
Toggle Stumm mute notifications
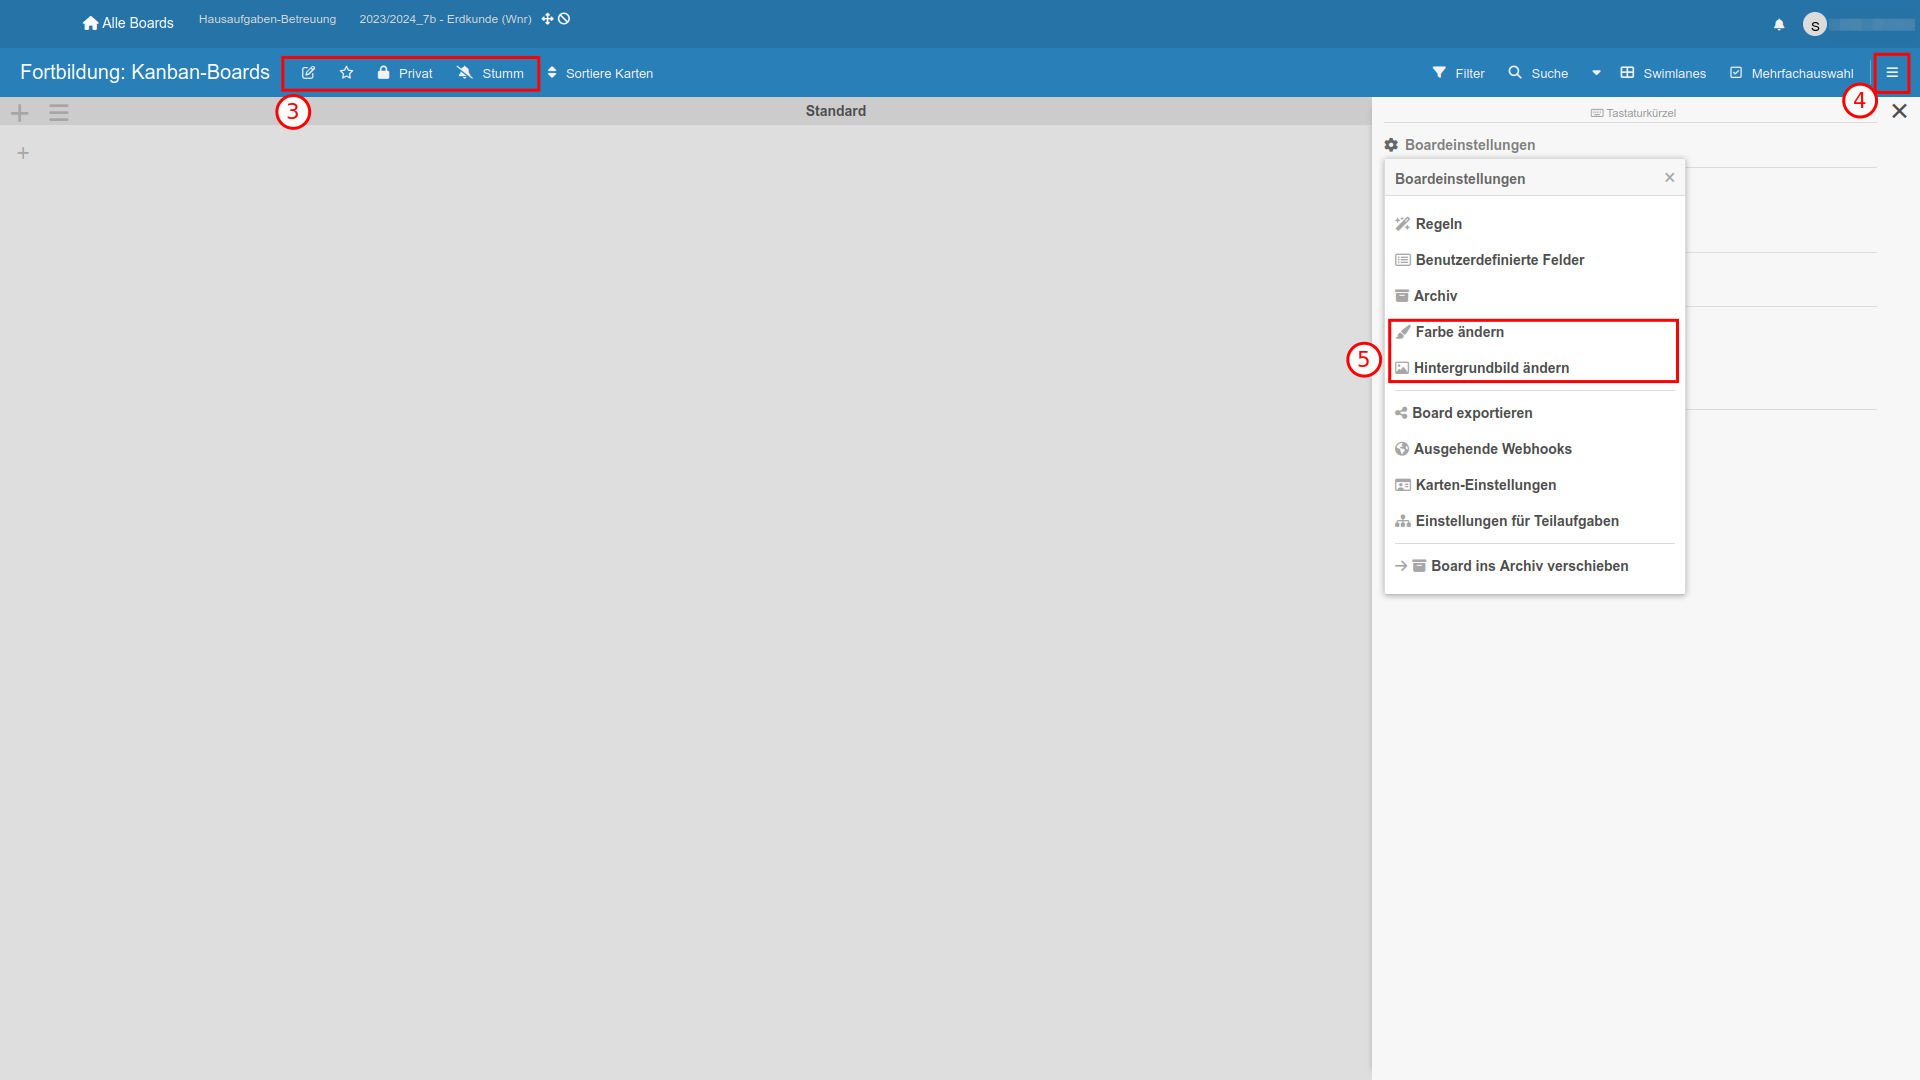(490, 73)
